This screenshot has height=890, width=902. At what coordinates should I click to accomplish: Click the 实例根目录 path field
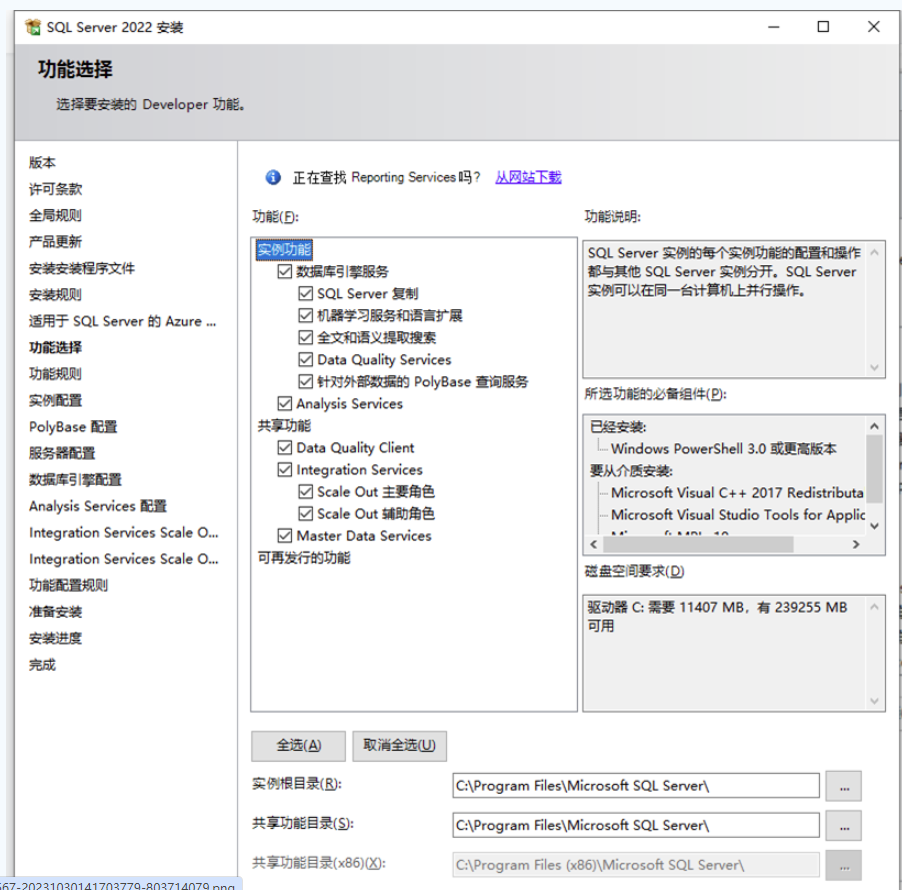[x=636, y=786]
